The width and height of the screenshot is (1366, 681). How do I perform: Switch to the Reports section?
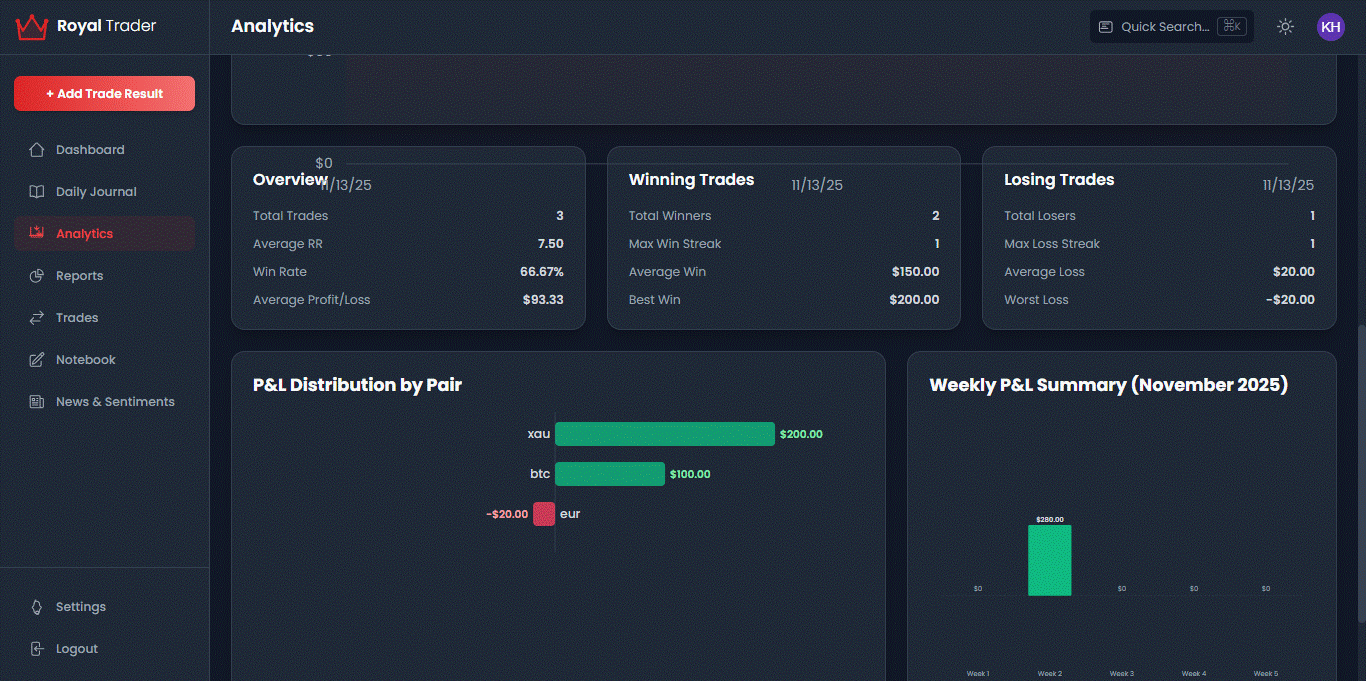click(x=78, y=275)
